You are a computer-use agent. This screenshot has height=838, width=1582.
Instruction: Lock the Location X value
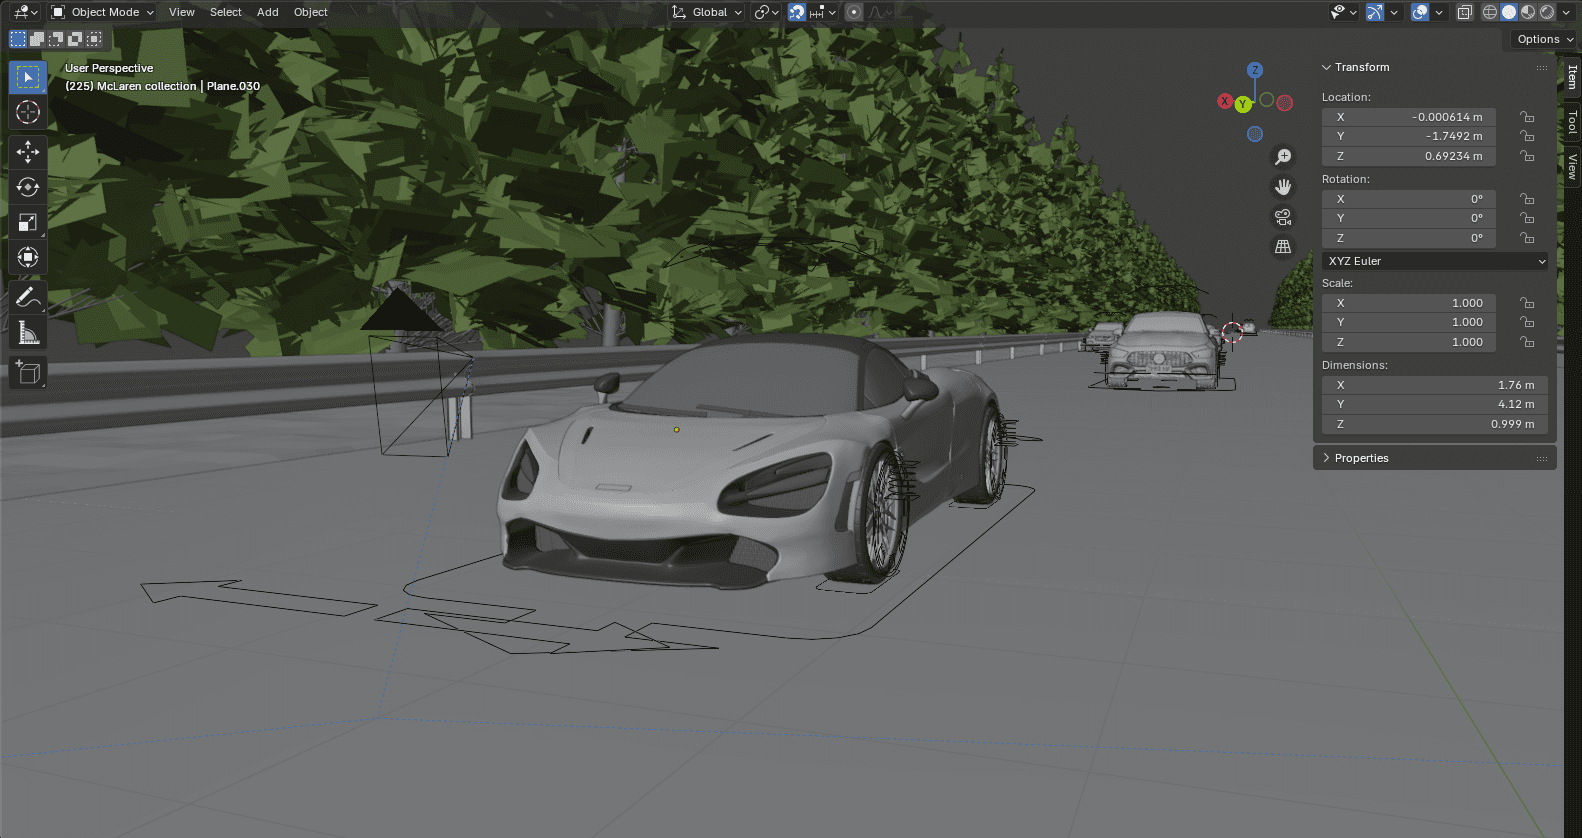[1527, 117]
